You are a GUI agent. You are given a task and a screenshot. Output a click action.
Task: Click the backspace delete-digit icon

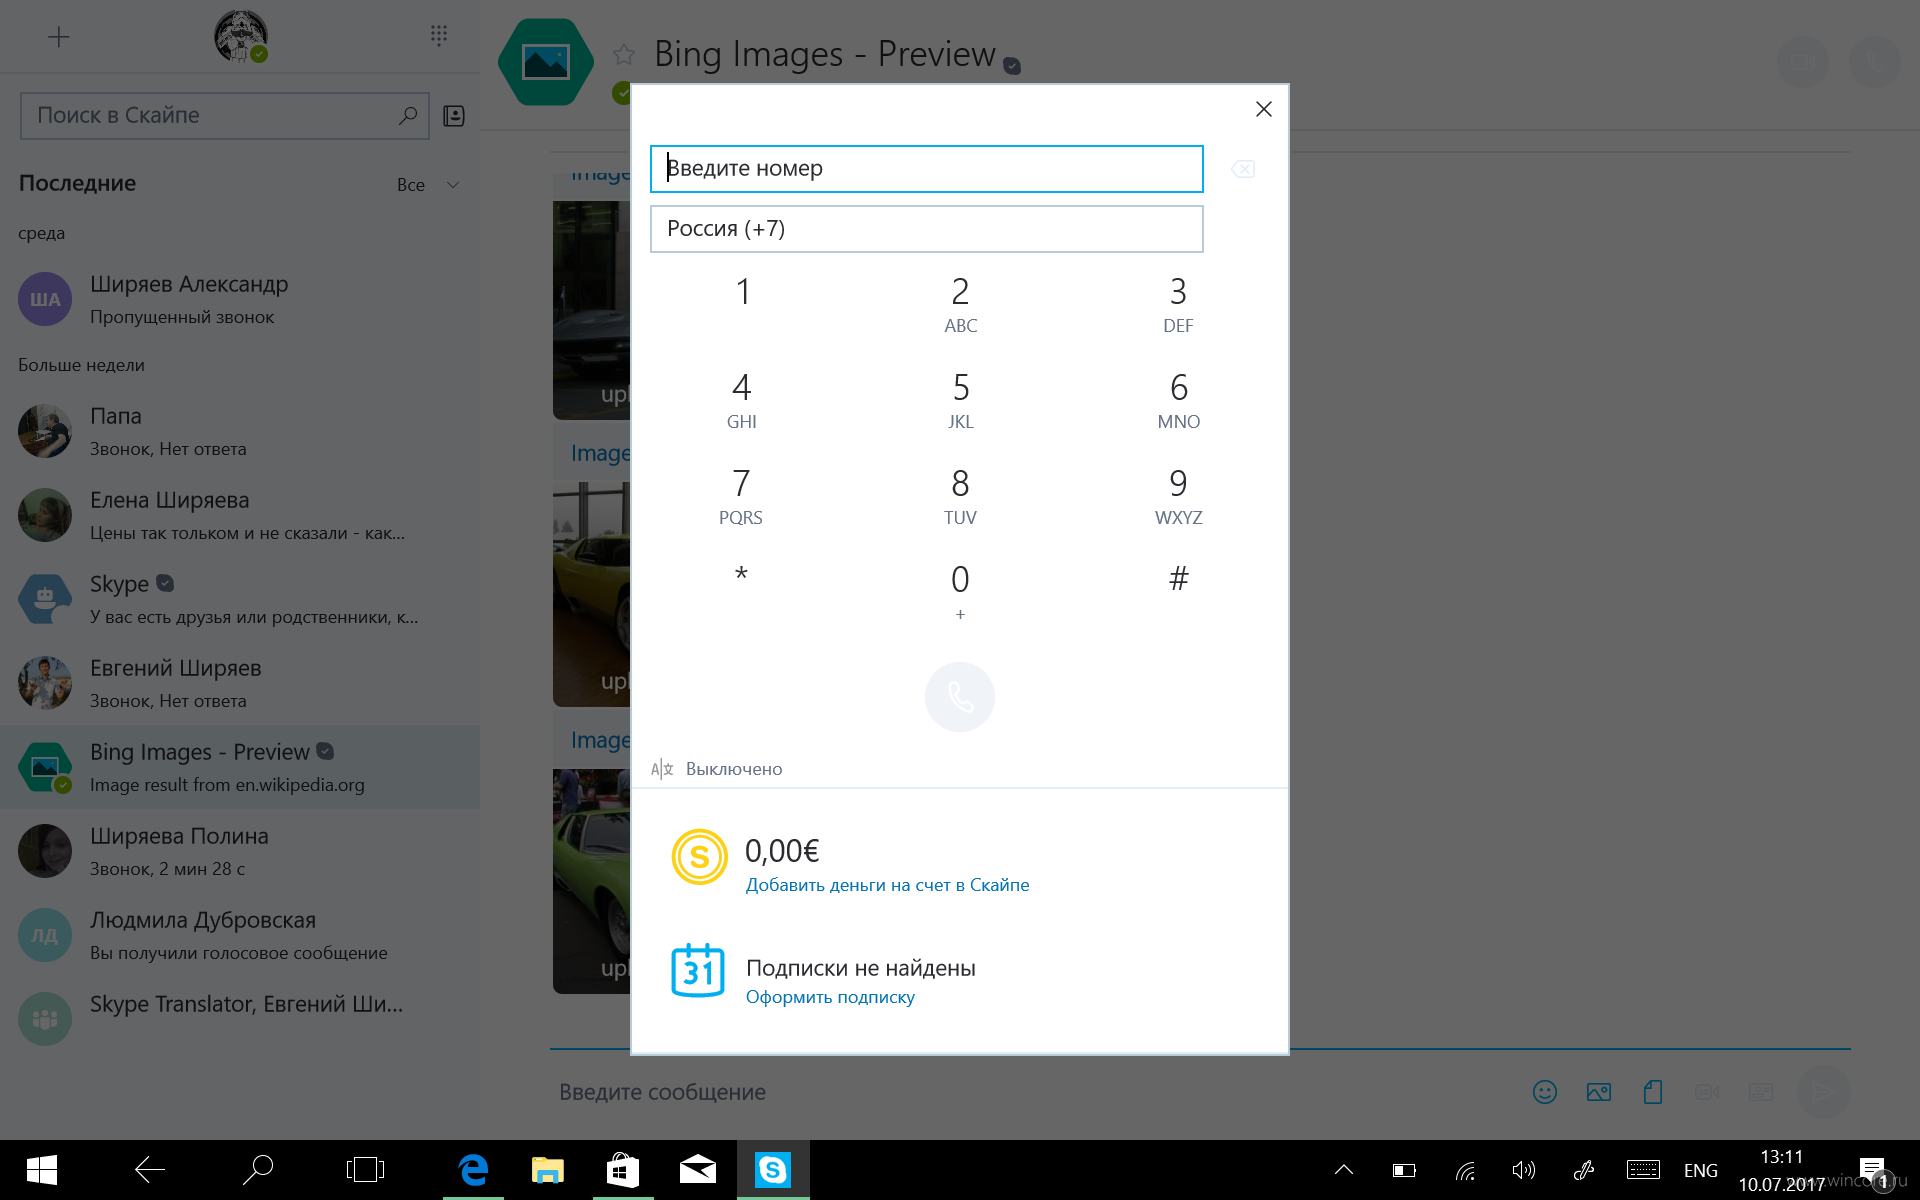click(1243, 169)
